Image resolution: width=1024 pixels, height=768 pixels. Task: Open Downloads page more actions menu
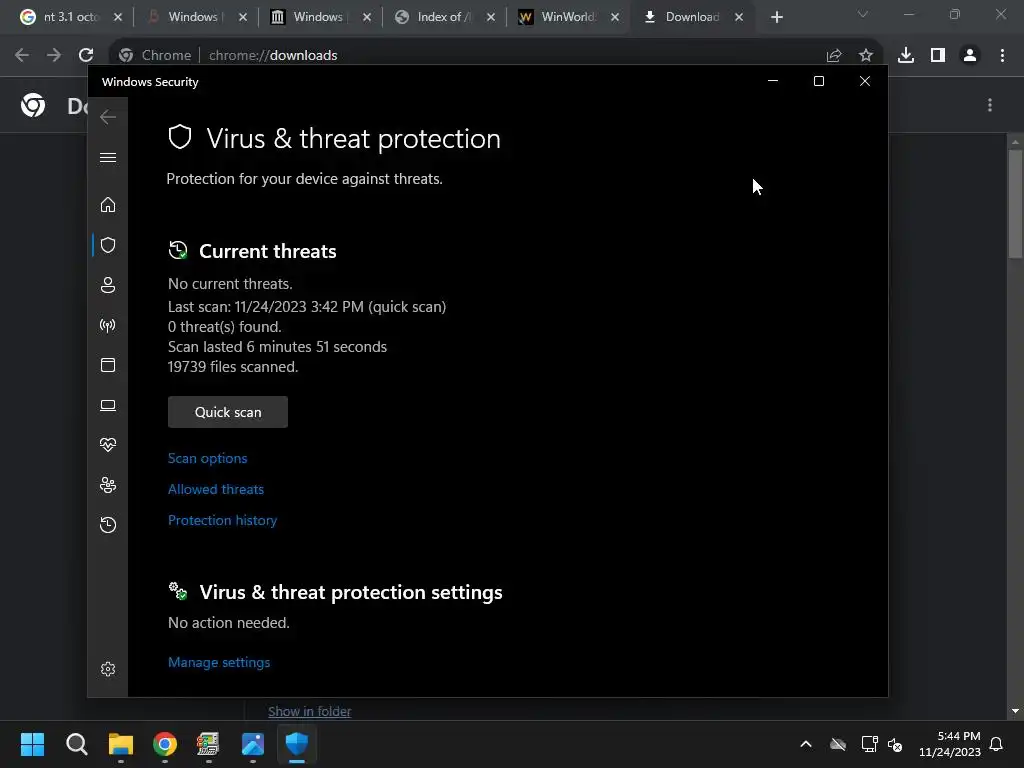990,105
